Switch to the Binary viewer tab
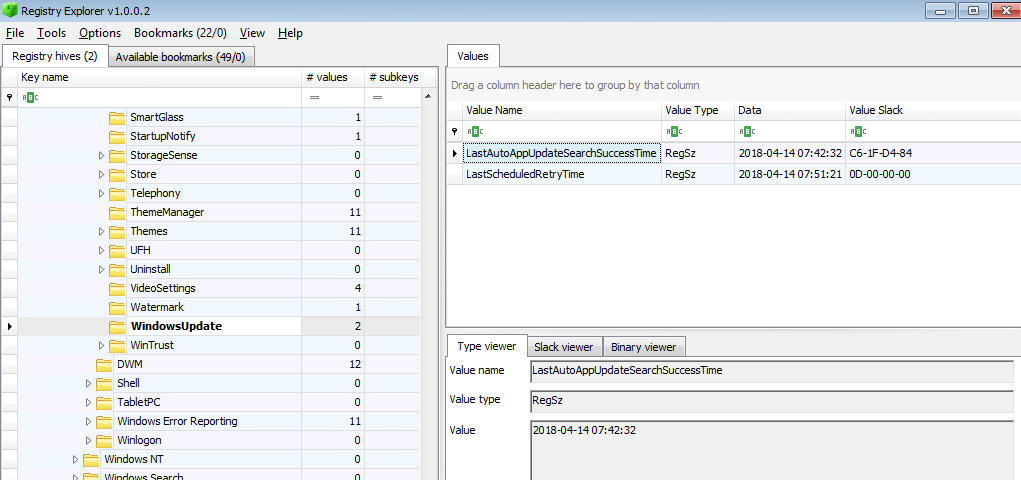Viewport: 1021px width, 480px height. pos(643,347)
